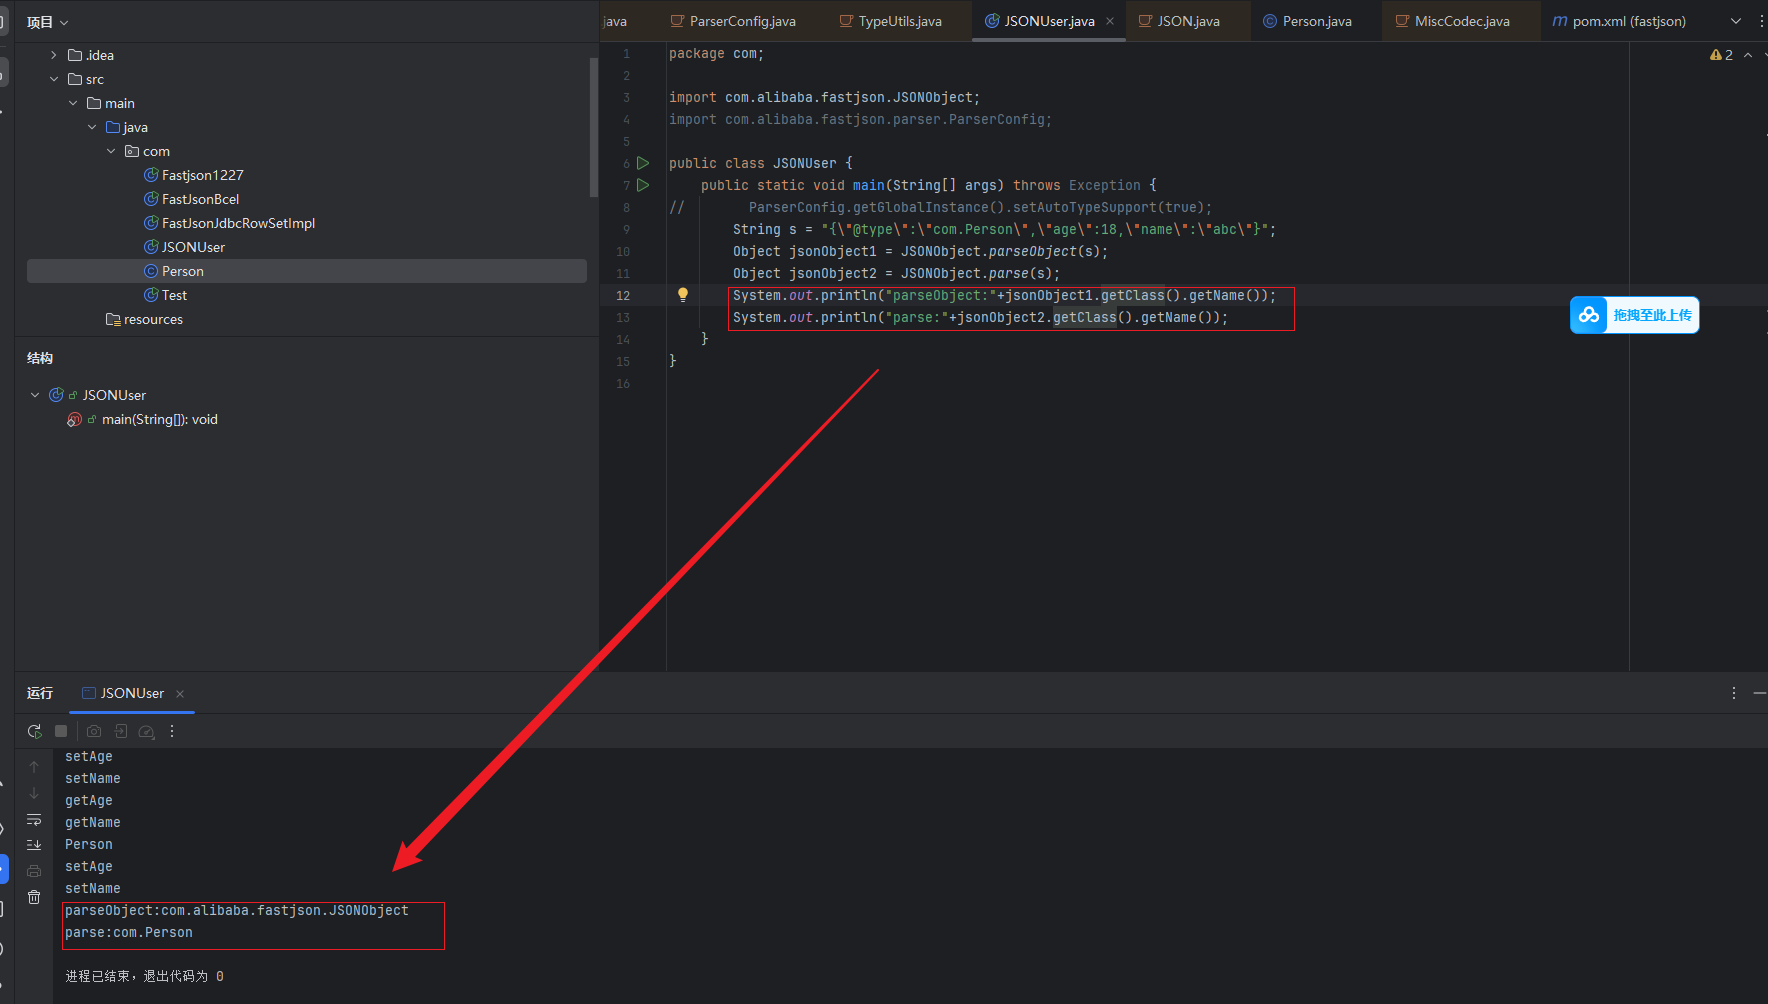The width and height of the screenshot is (1768, 1004).
Task: Click the 运行 panel label
Action: [x=40, y=693]
